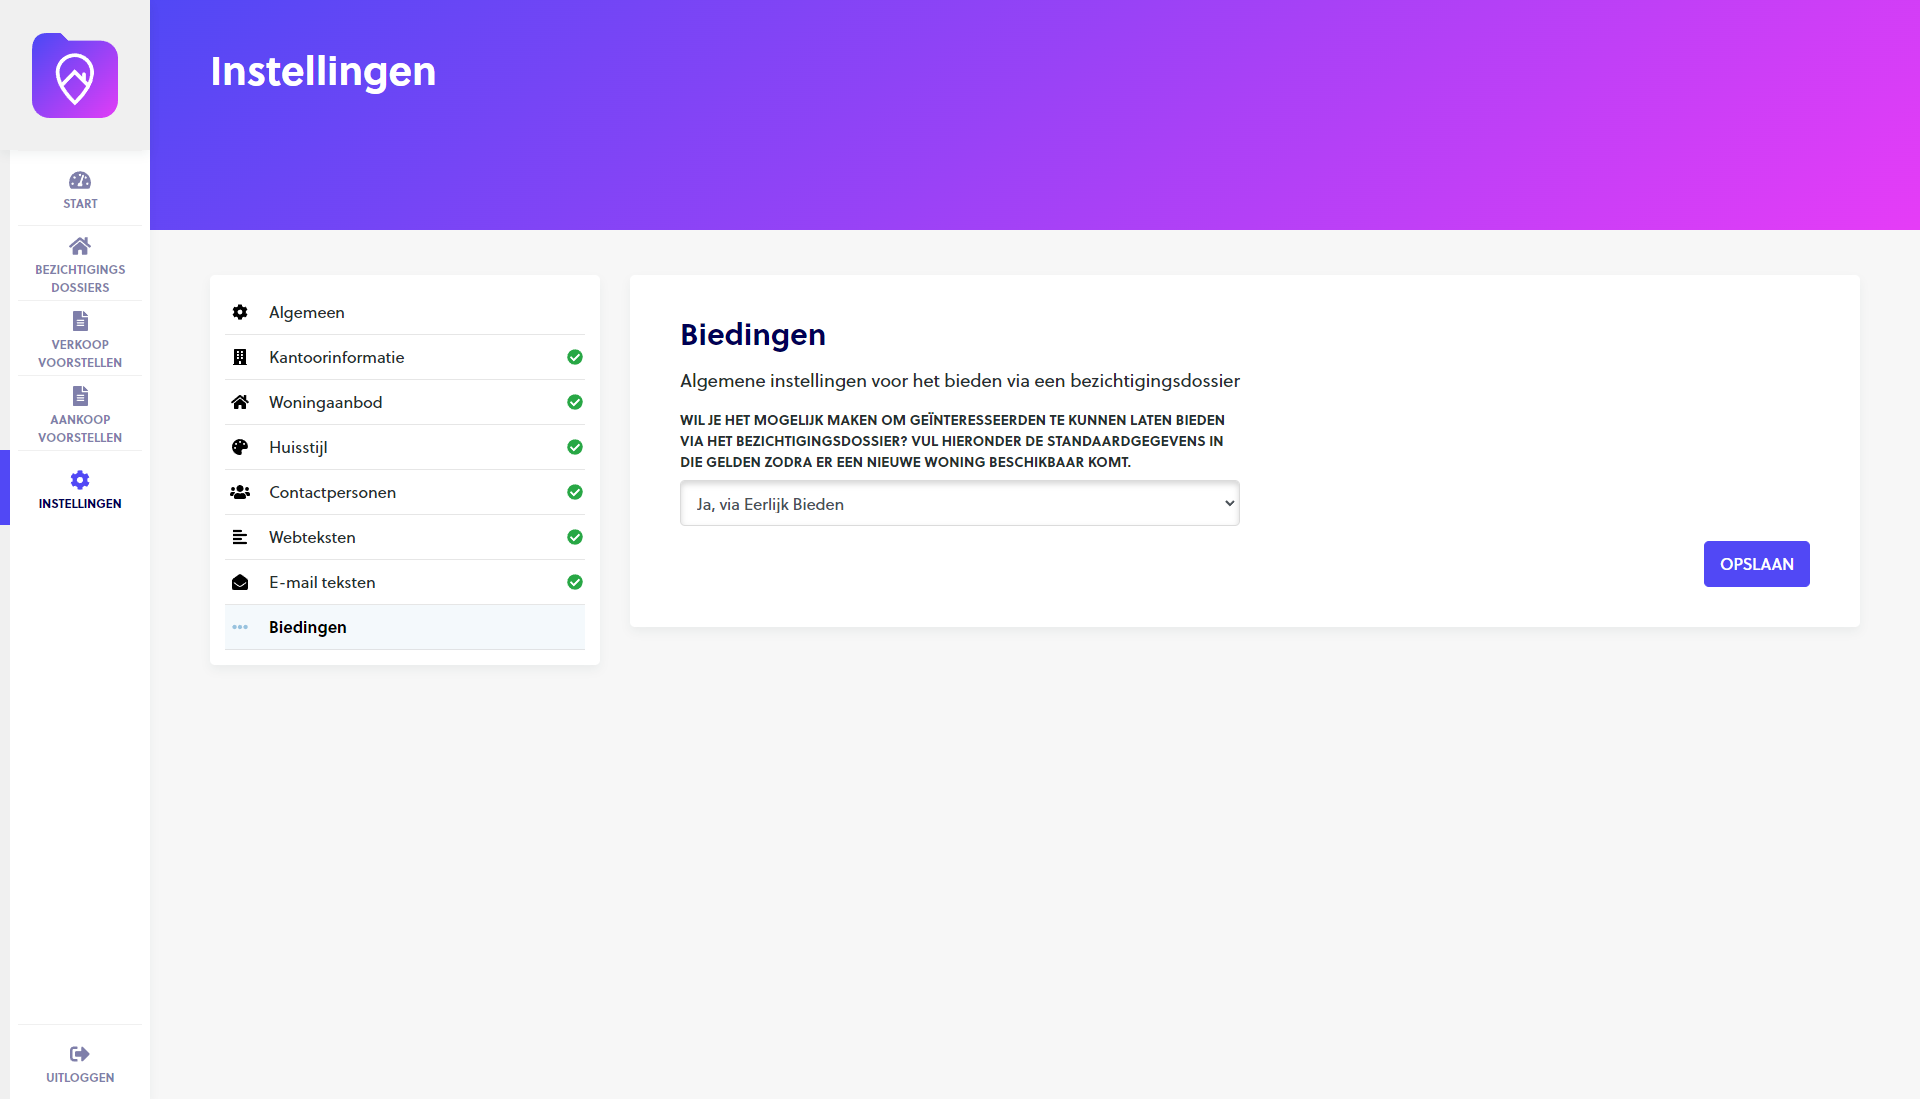Click the building icon beside Kantoorinformatie

pyautogui.click(x=240, y=357)
